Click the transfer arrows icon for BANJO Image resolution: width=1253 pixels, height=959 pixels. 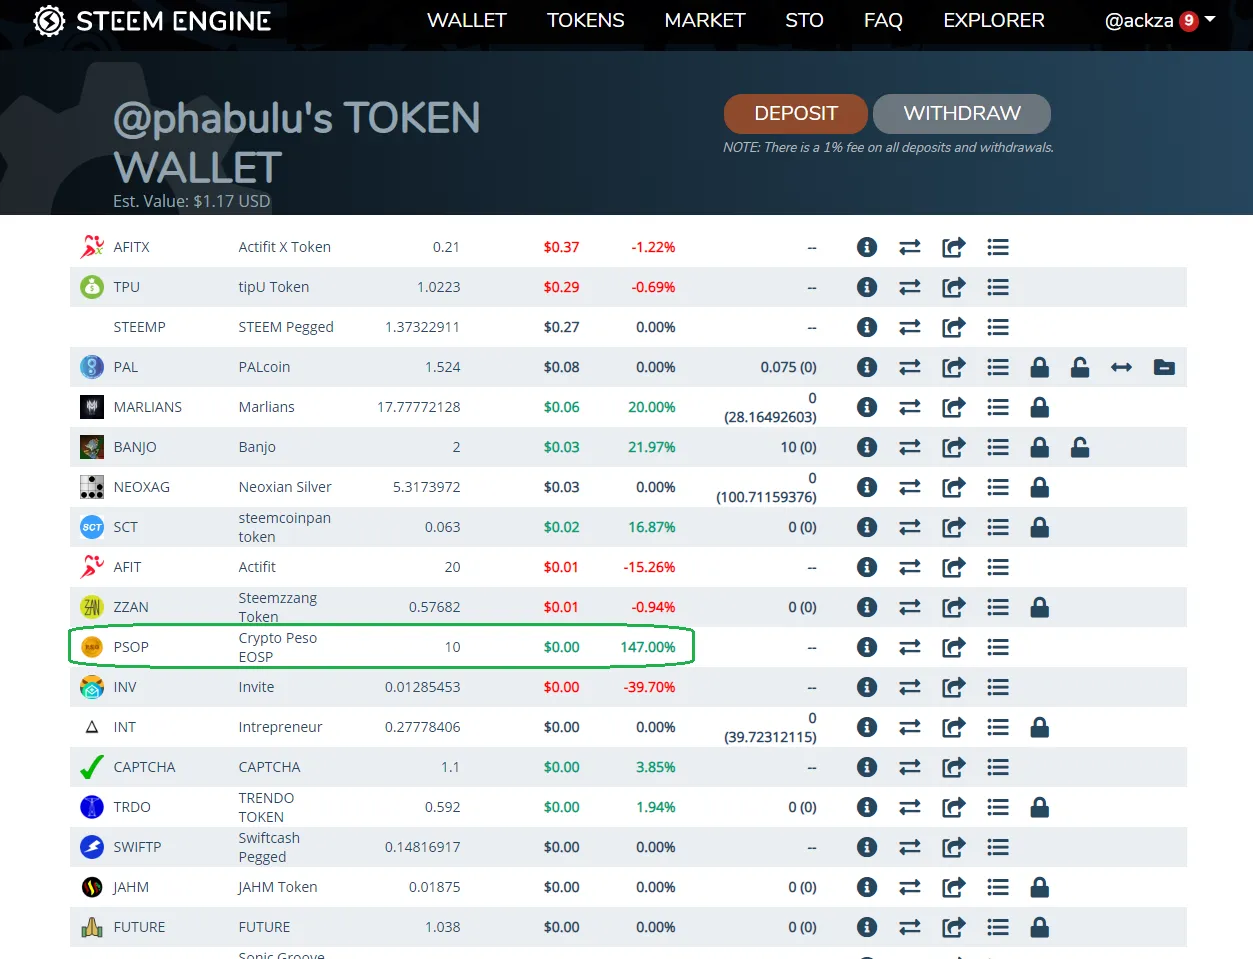910,447
